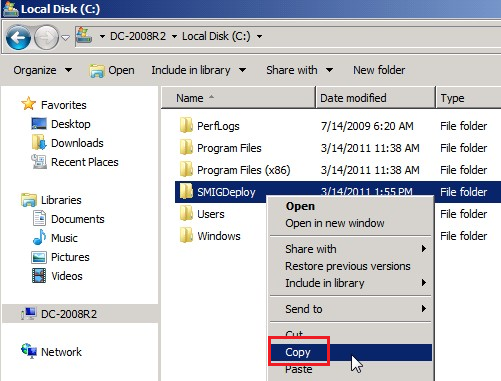
Task: Select the Users folder icon
Action: tap(186, 213)
